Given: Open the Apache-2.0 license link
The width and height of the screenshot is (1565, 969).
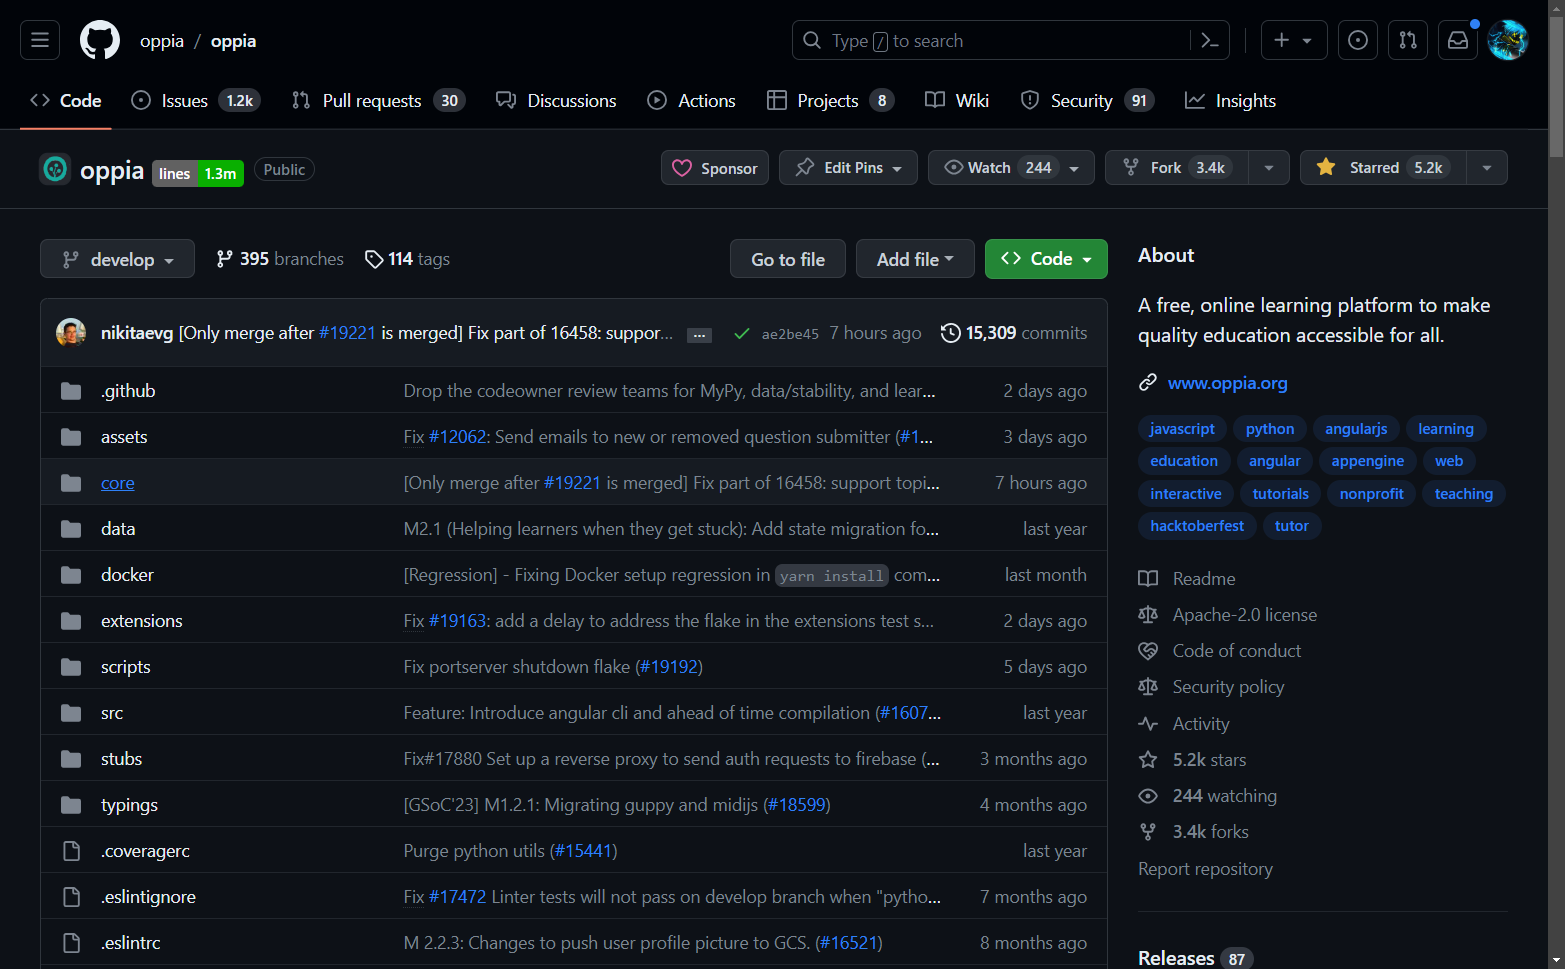Looking at the screenshot, I should (x=1244, y=615).
